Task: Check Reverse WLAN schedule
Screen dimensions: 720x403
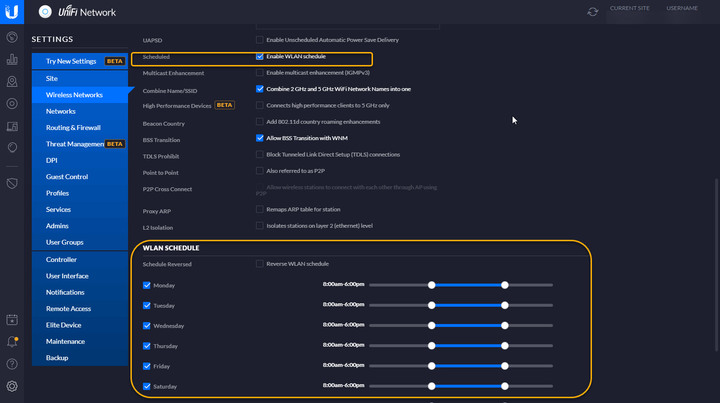Action: 259,264
